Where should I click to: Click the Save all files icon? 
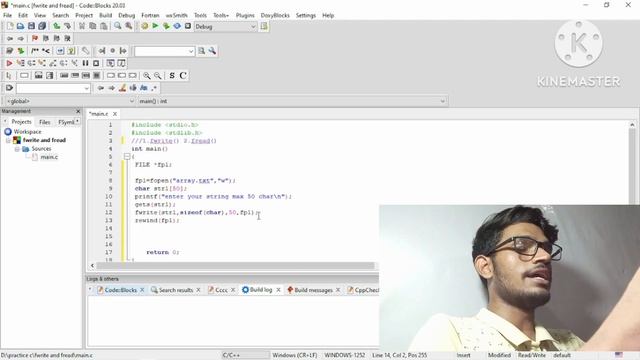[42, 26]
